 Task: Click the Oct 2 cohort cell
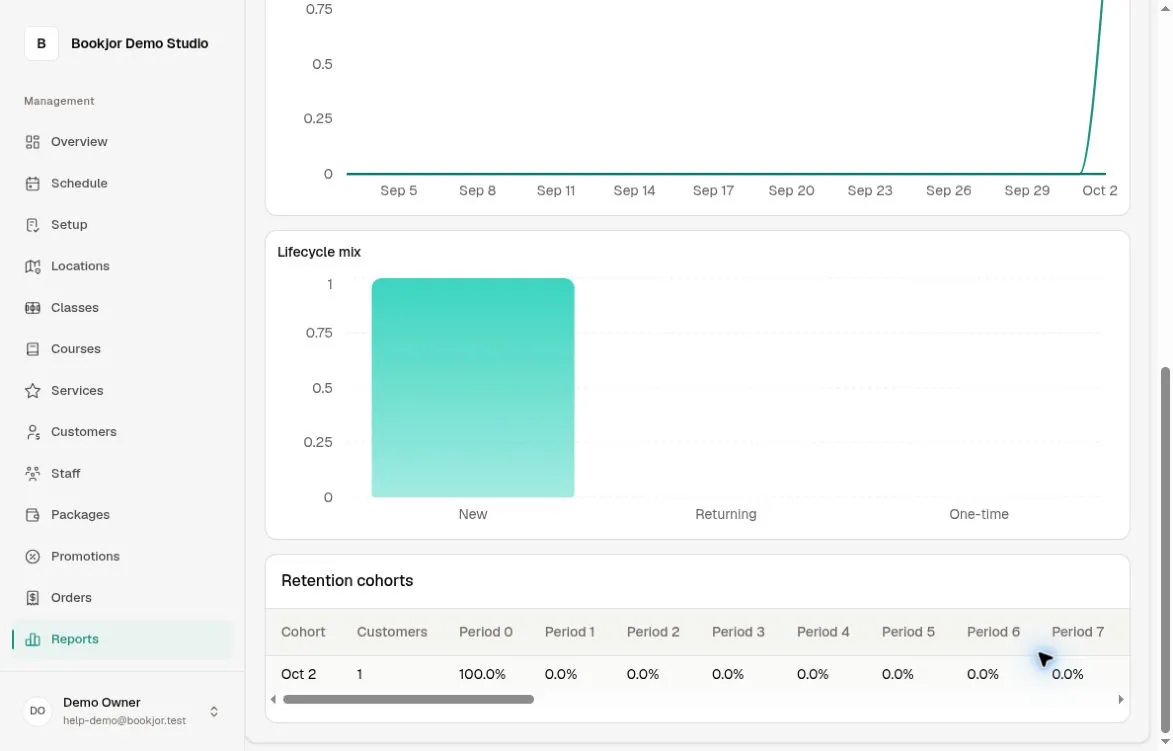point(298,675)
